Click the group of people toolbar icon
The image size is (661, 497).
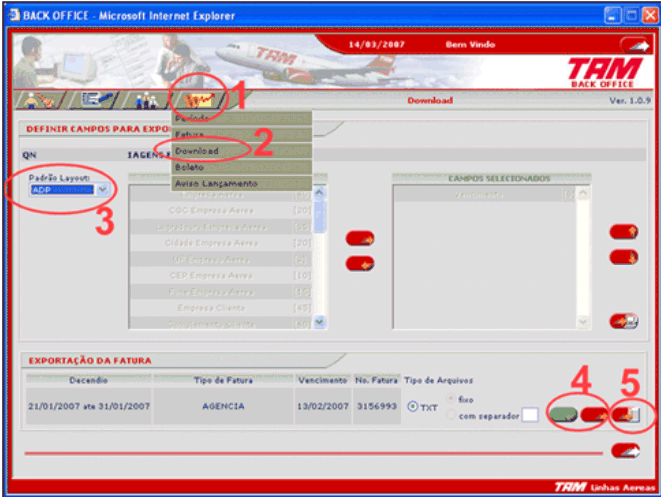pos(146,101)
